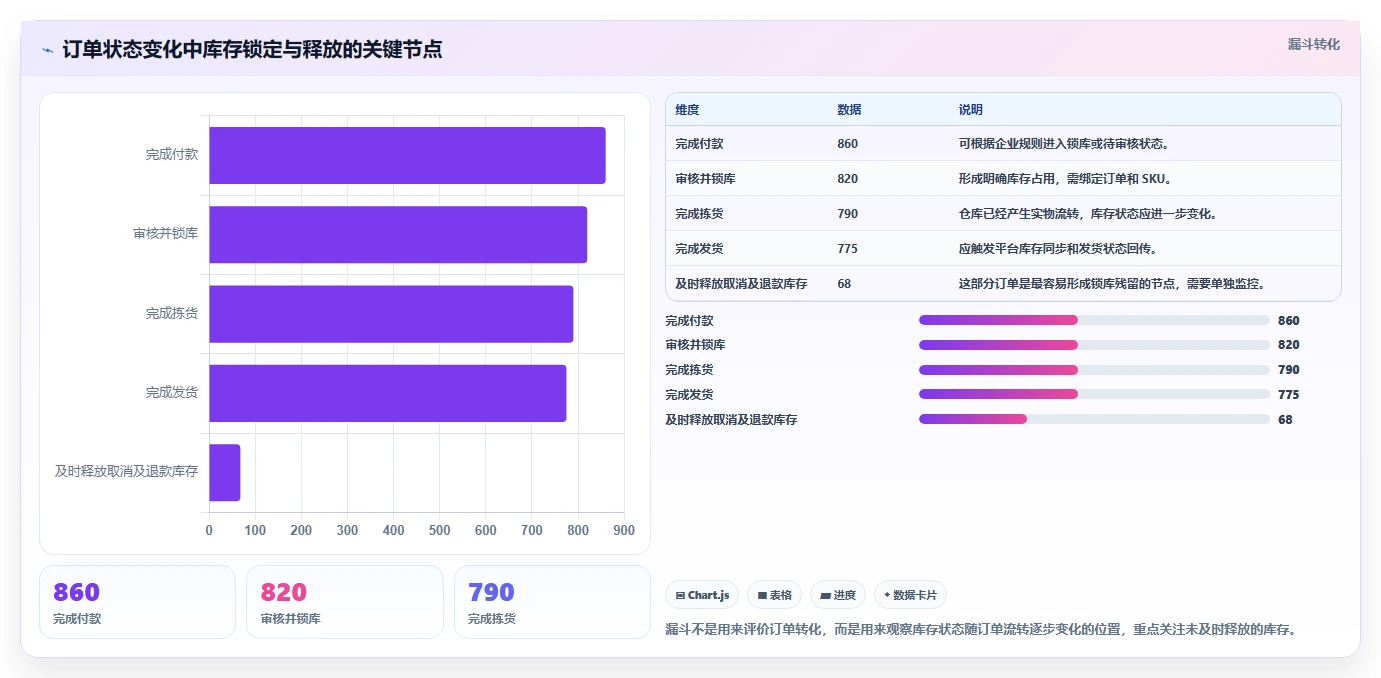Image resolution: width=1381 pixels, height=678 pixels.
Task: Click the 表格 tag pill
Action: [x=775, y=595]
